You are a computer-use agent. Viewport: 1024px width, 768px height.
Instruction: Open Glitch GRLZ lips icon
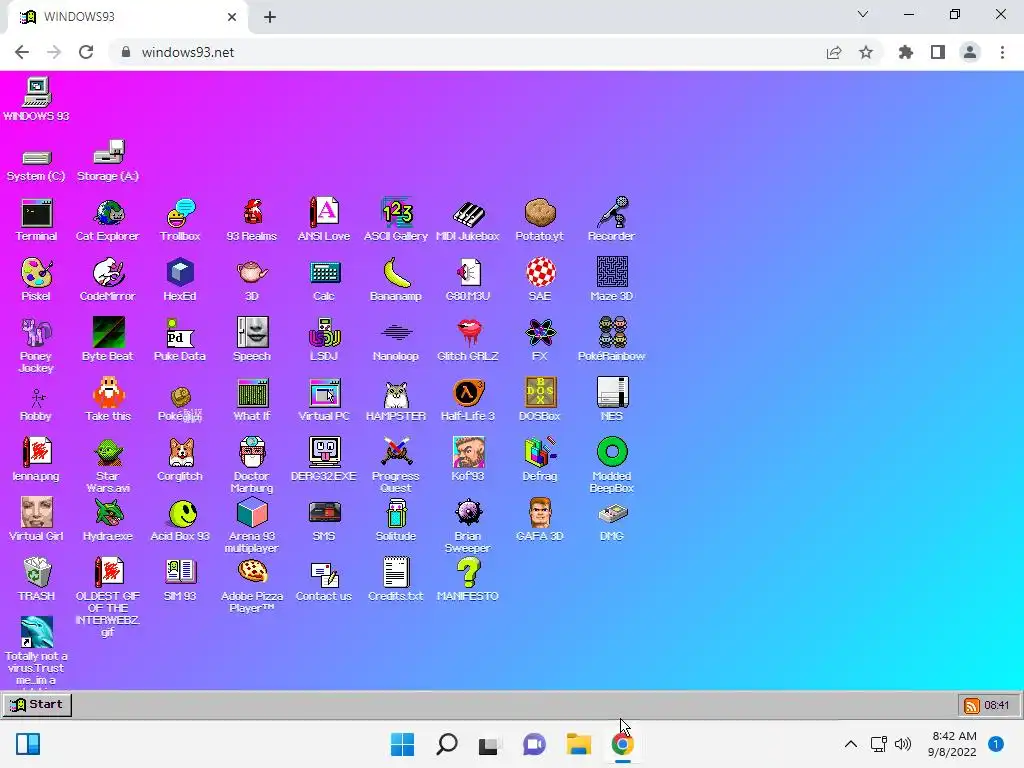click(x=468, y=340)
